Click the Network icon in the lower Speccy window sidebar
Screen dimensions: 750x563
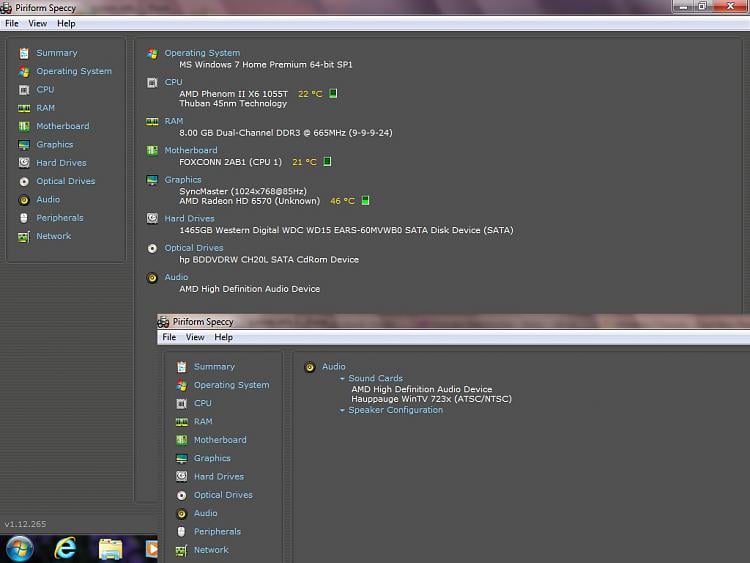coord(181,551)
